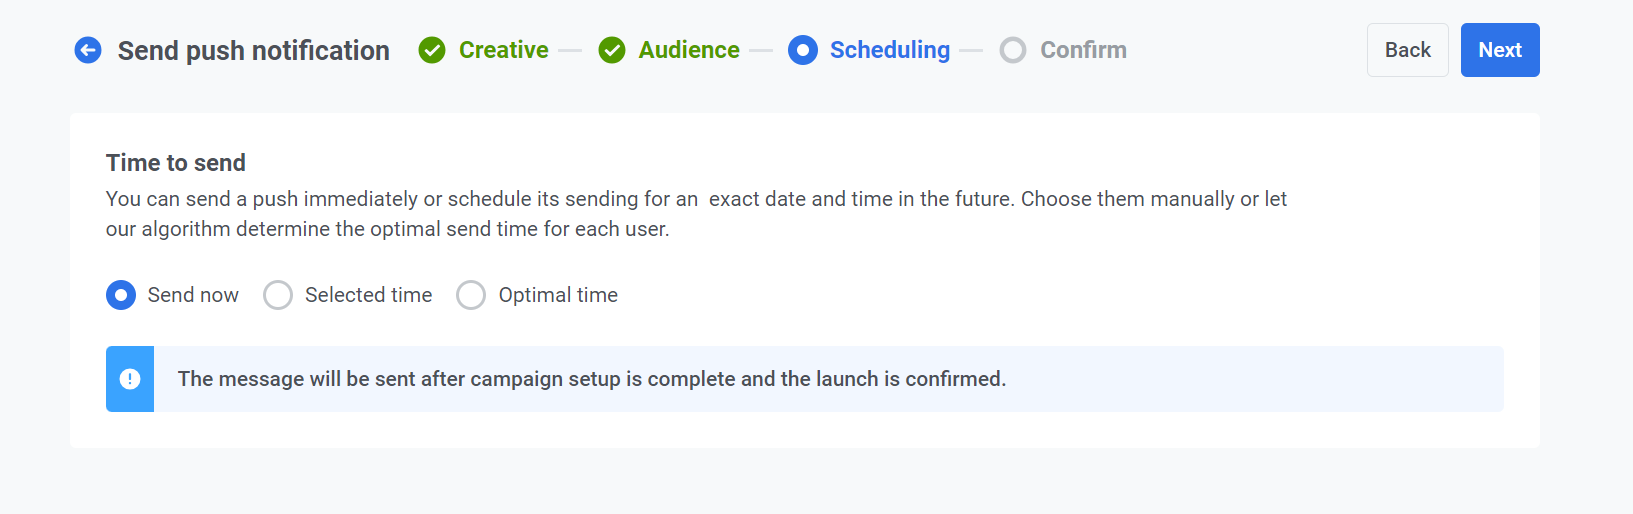Click the info exclamation icon in banner
This screenshot has height=514, width=1633.
coord(130,379)
